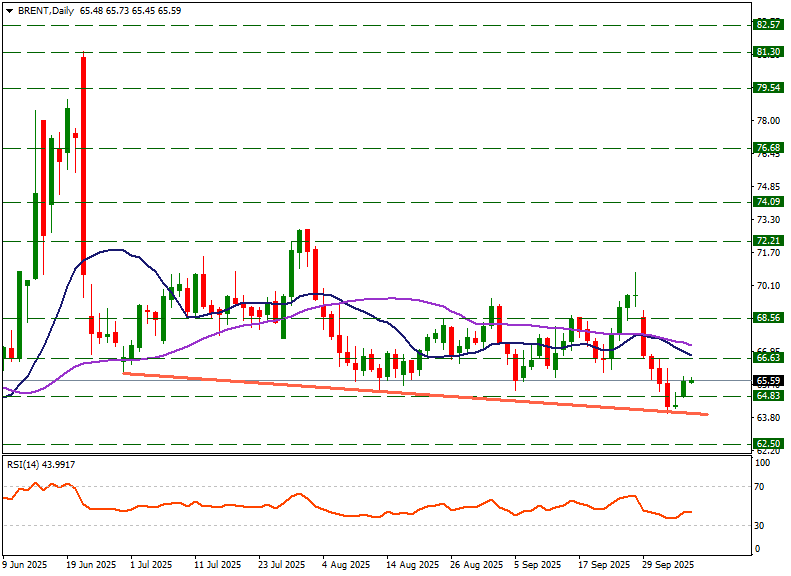This screenshot has width=791, height=576.
Task: Click the 19 Jun 2025 date label
Action: [x=90, y=565]
